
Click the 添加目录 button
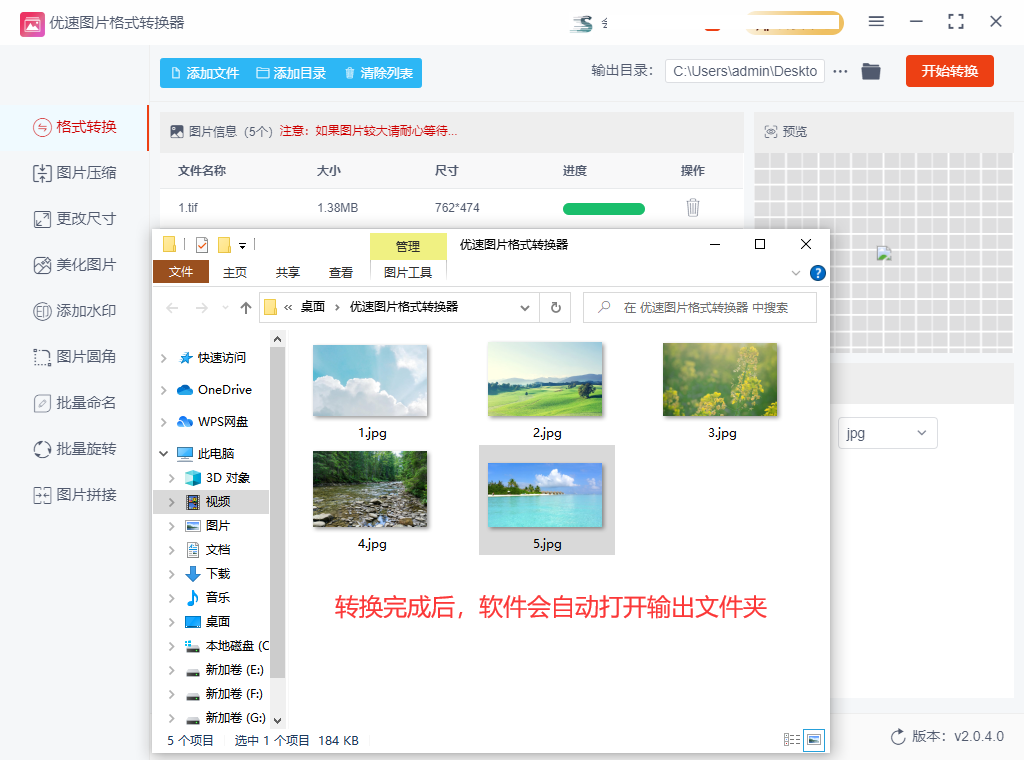291,73
